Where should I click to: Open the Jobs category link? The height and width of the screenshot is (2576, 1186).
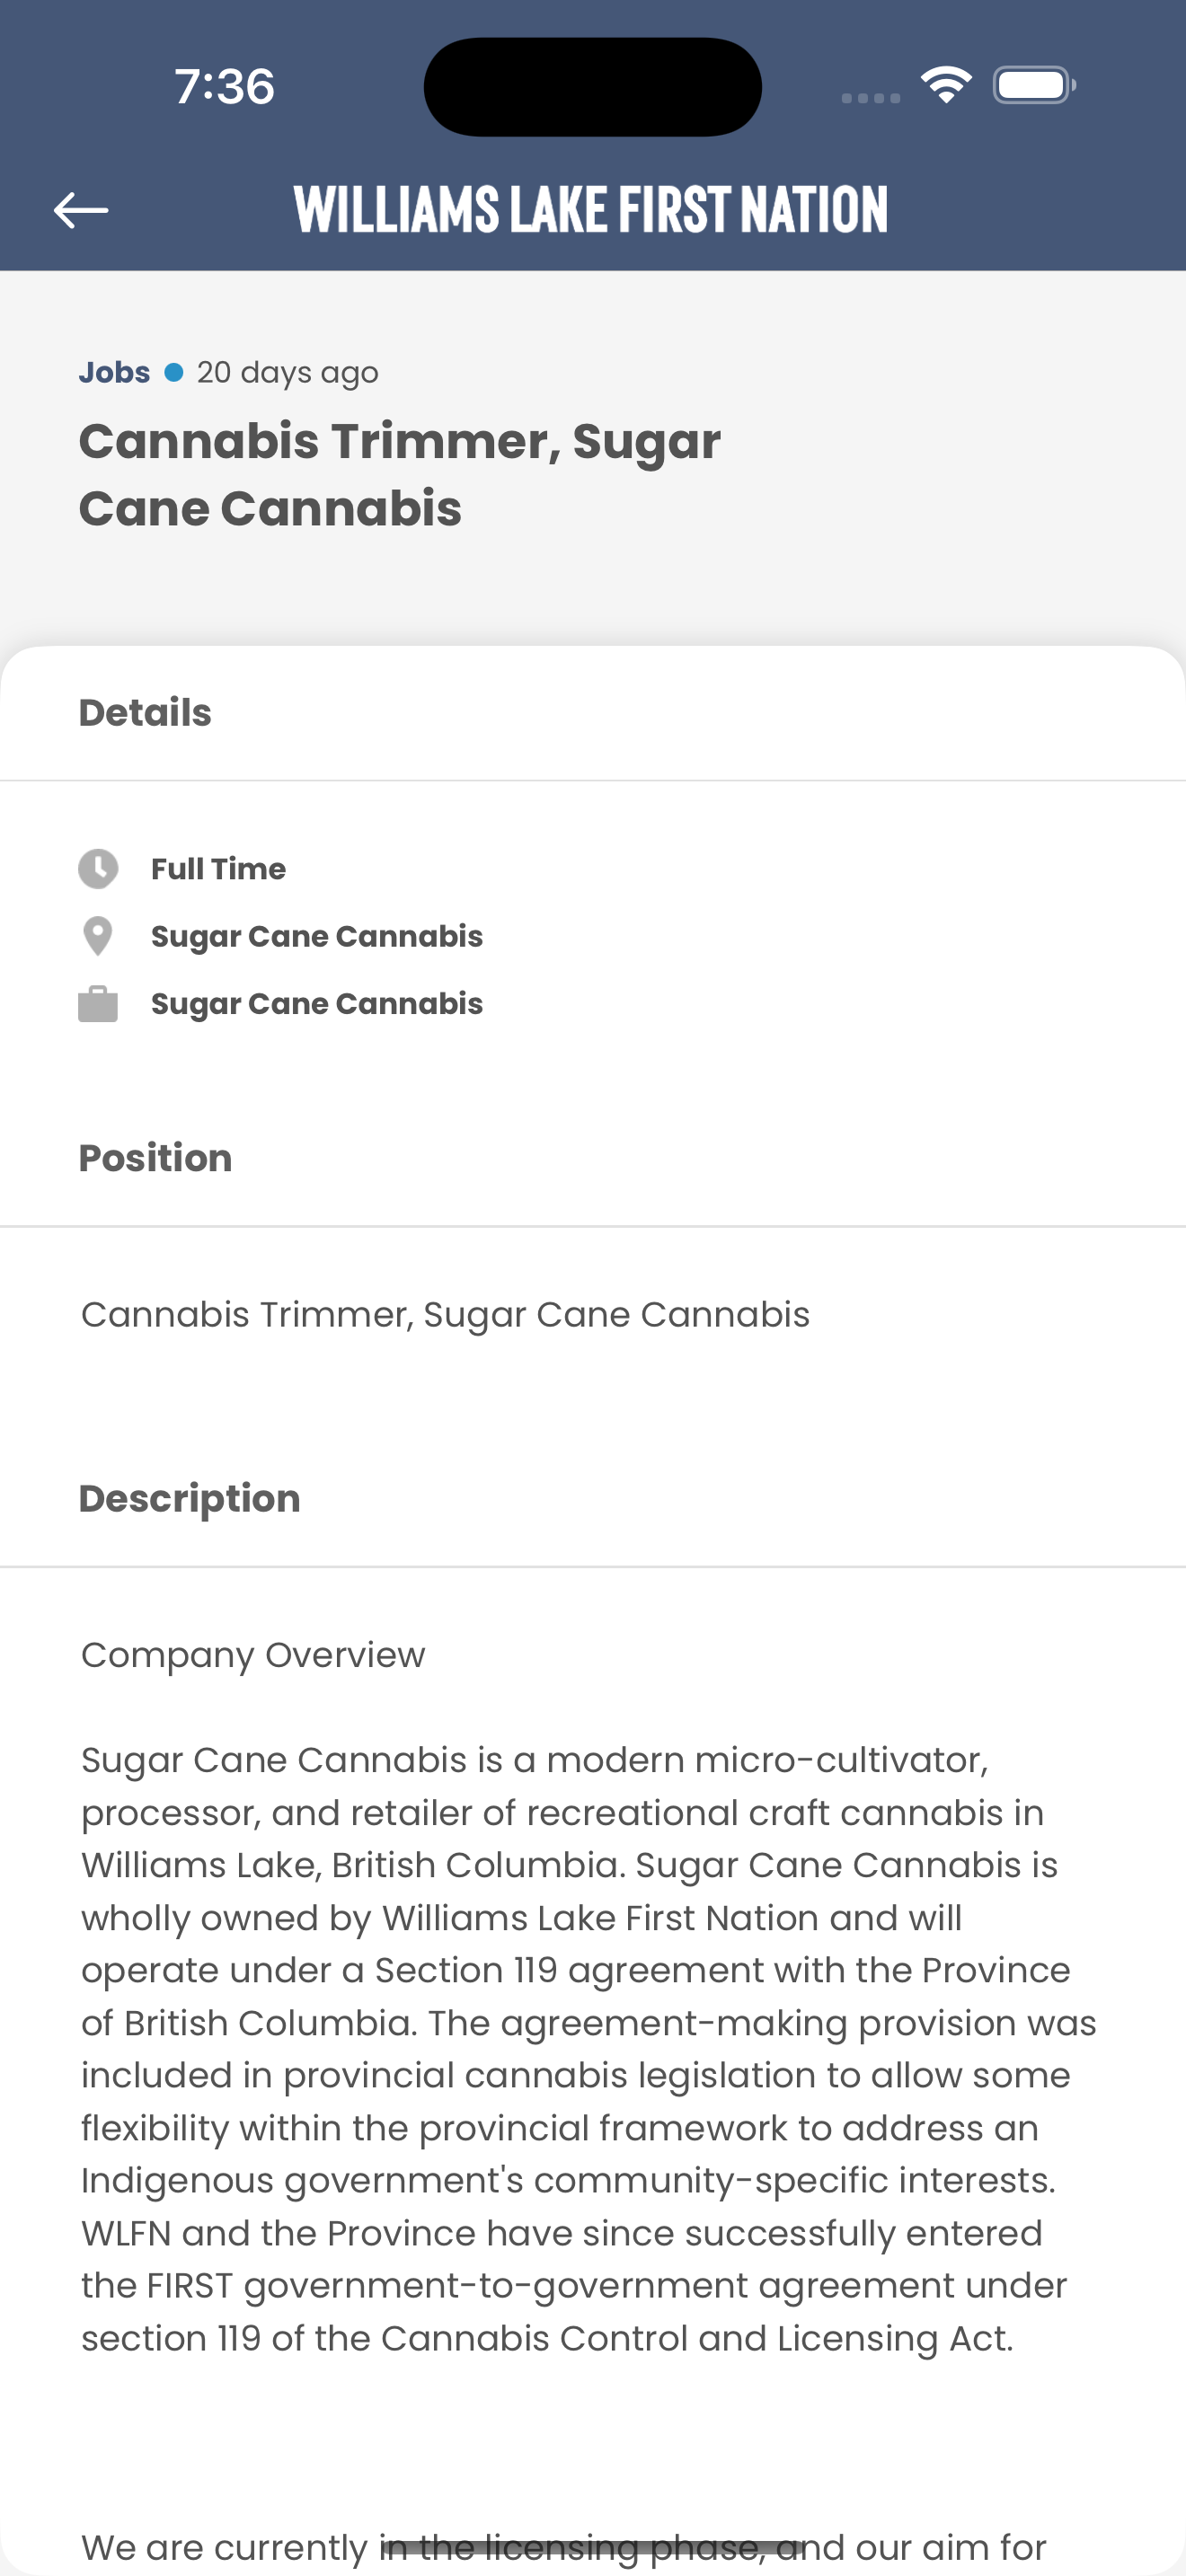(x=115, y=372)
